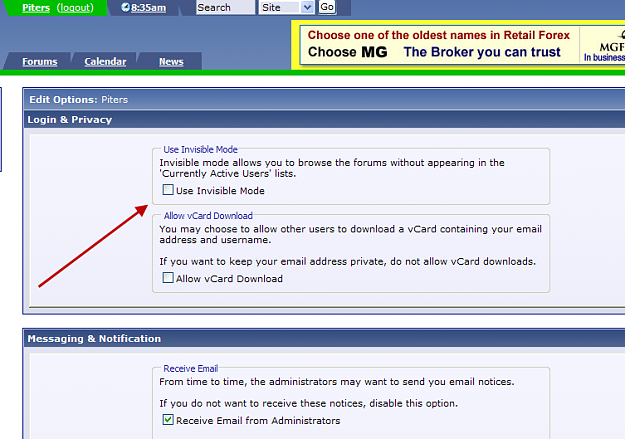
Task: Click the Go search button
Action: [x=327, y=7]
